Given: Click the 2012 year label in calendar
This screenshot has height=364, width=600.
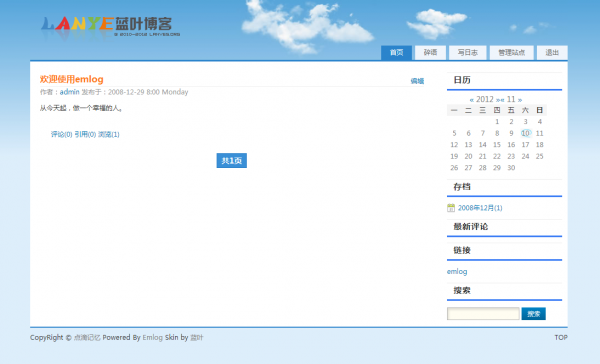Looking at the screenshot, I should pos(485,100).
